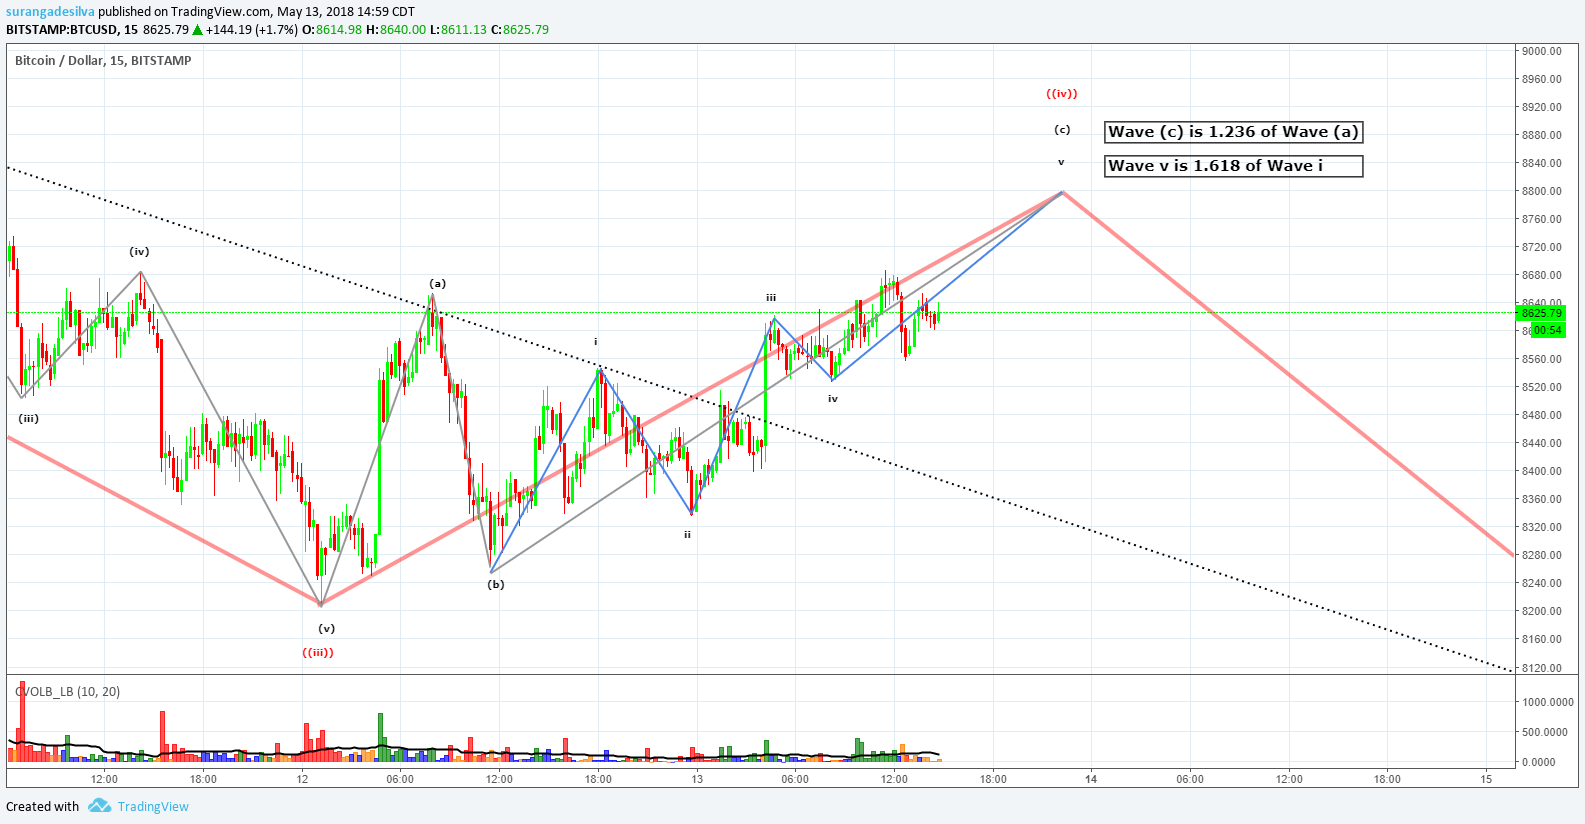This screenshot has height=824, width=1585.
Task: Click the 1000.0000 volume axis label
Action: pyautogui.click(x=1546, y=702)
